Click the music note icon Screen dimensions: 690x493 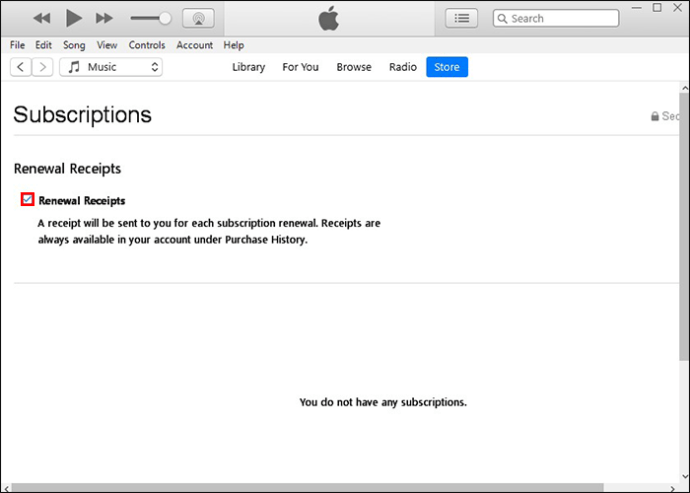pyautogui.click(x=74, y=67)
